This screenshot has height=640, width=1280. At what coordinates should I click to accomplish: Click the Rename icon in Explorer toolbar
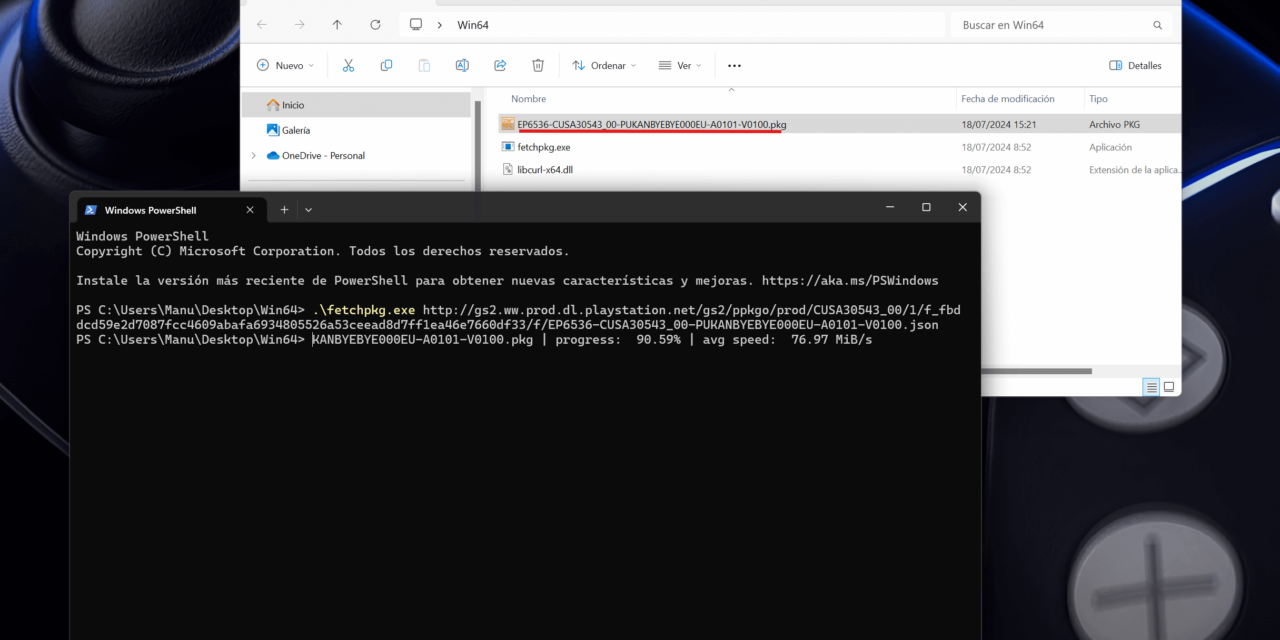[x=462, y=65]
